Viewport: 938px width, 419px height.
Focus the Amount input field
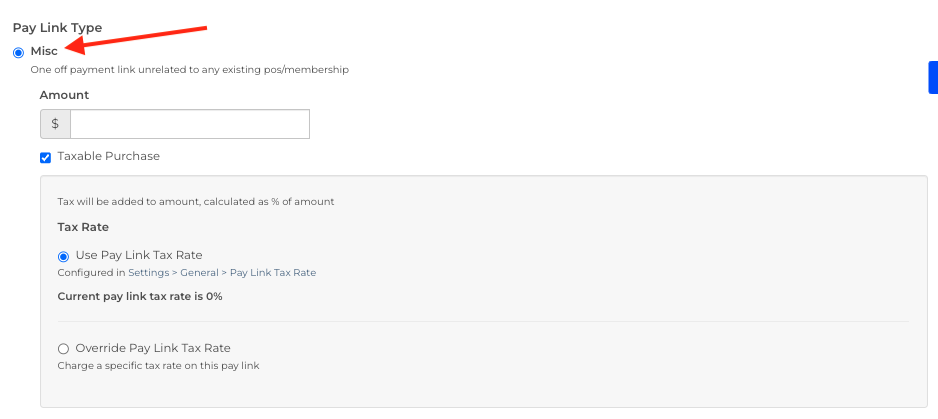[x=189, y=124]
